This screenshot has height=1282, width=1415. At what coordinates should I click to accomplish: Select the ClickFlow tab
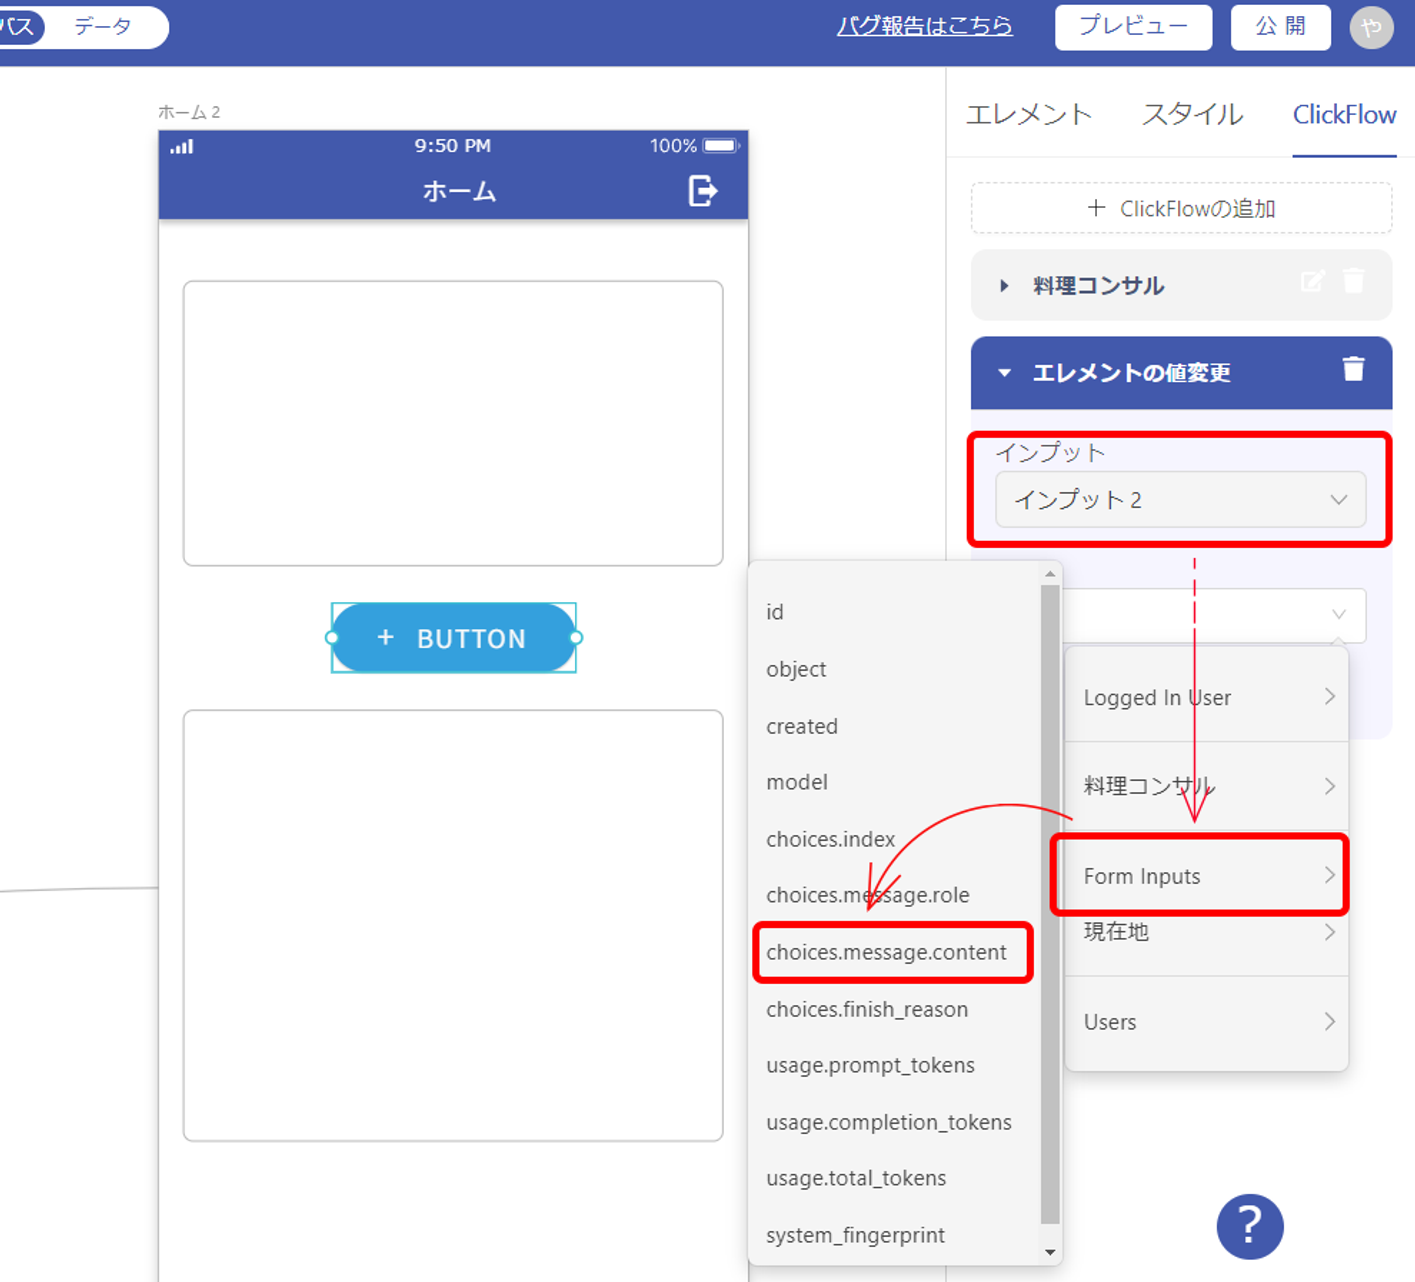pyautogui.click(x=1344, y=115)
